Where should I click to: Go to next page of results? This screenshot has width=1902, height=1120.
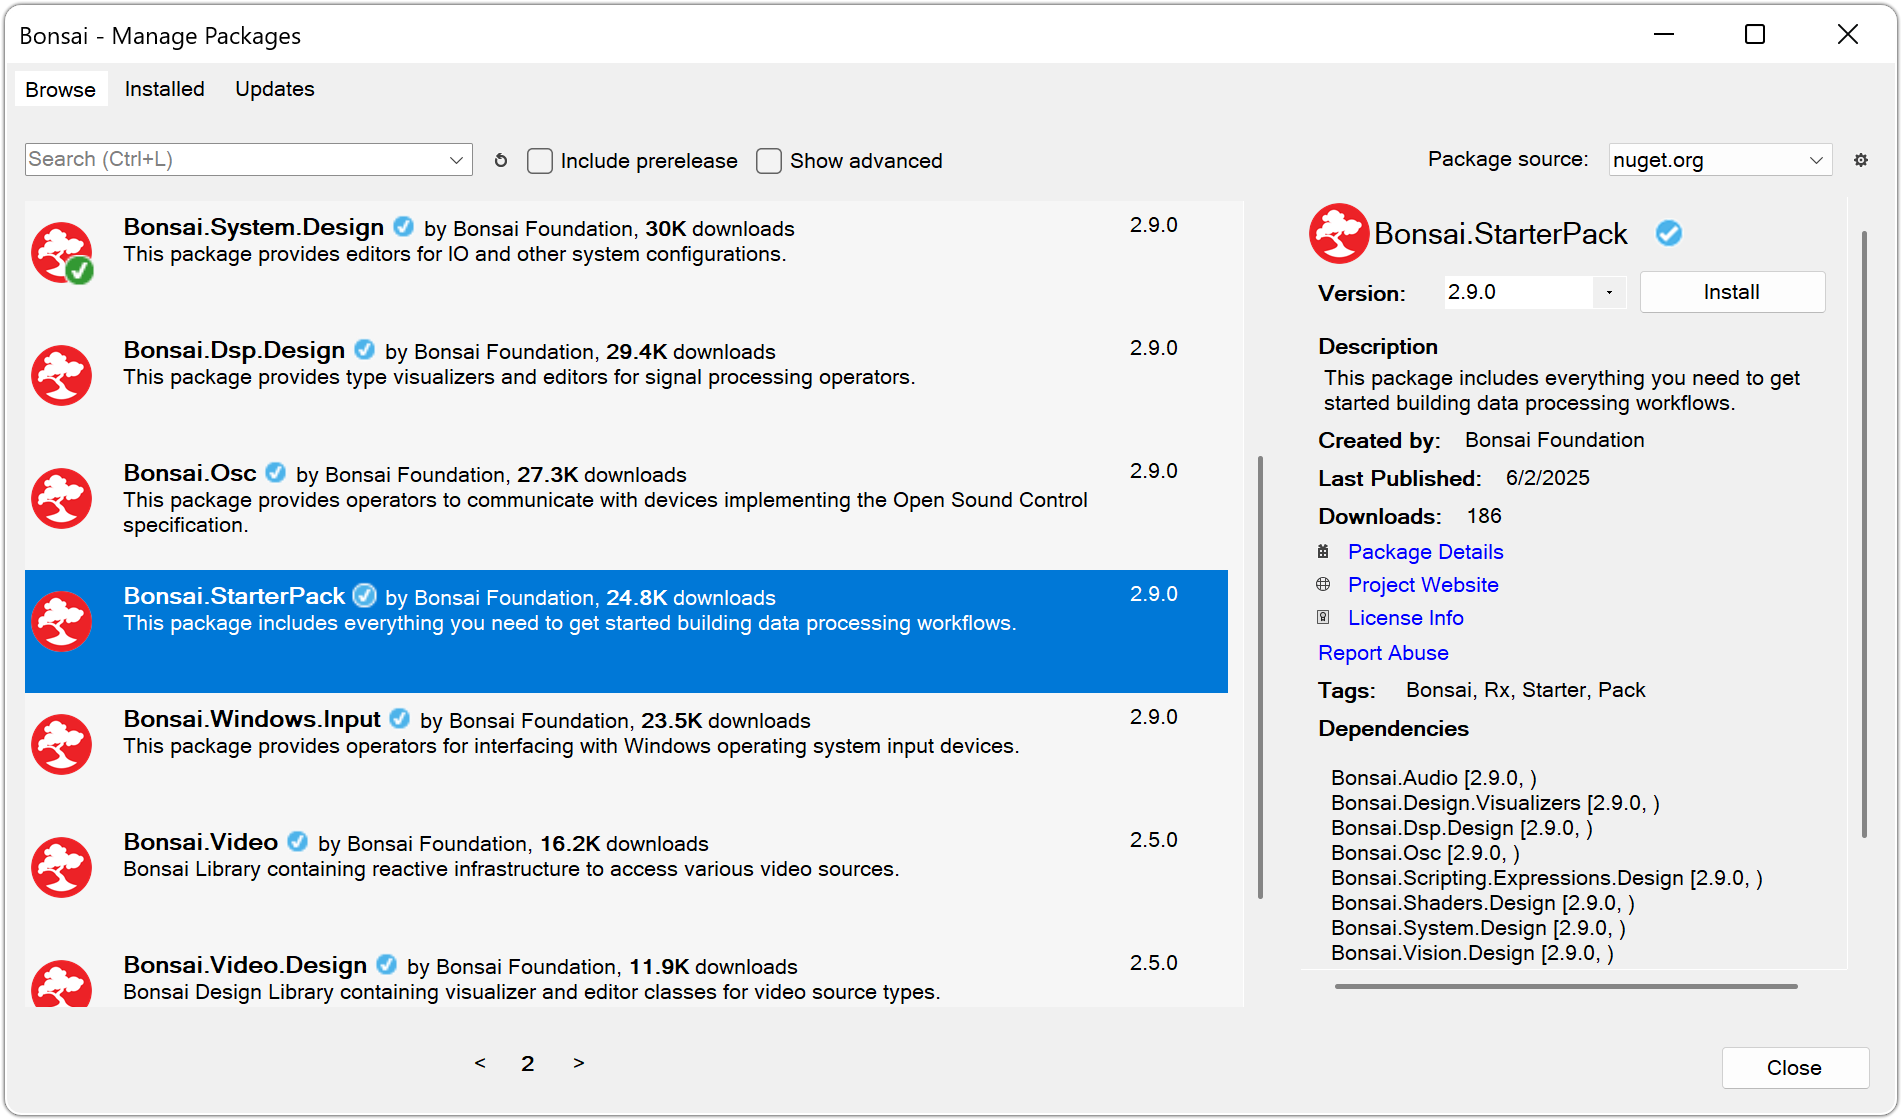click(578, 1063)
